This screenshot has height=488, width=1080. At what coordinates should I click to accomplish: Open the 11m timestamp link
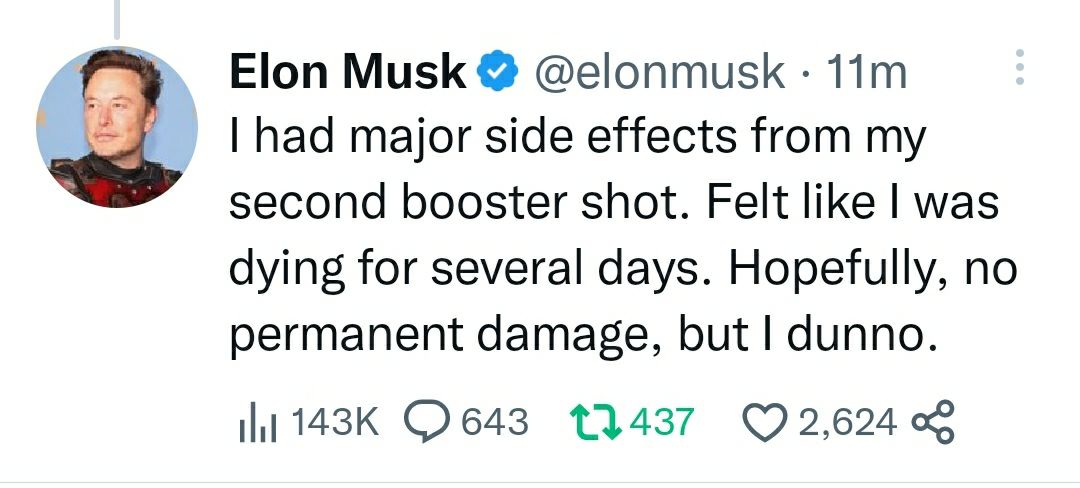click(868, 73)
